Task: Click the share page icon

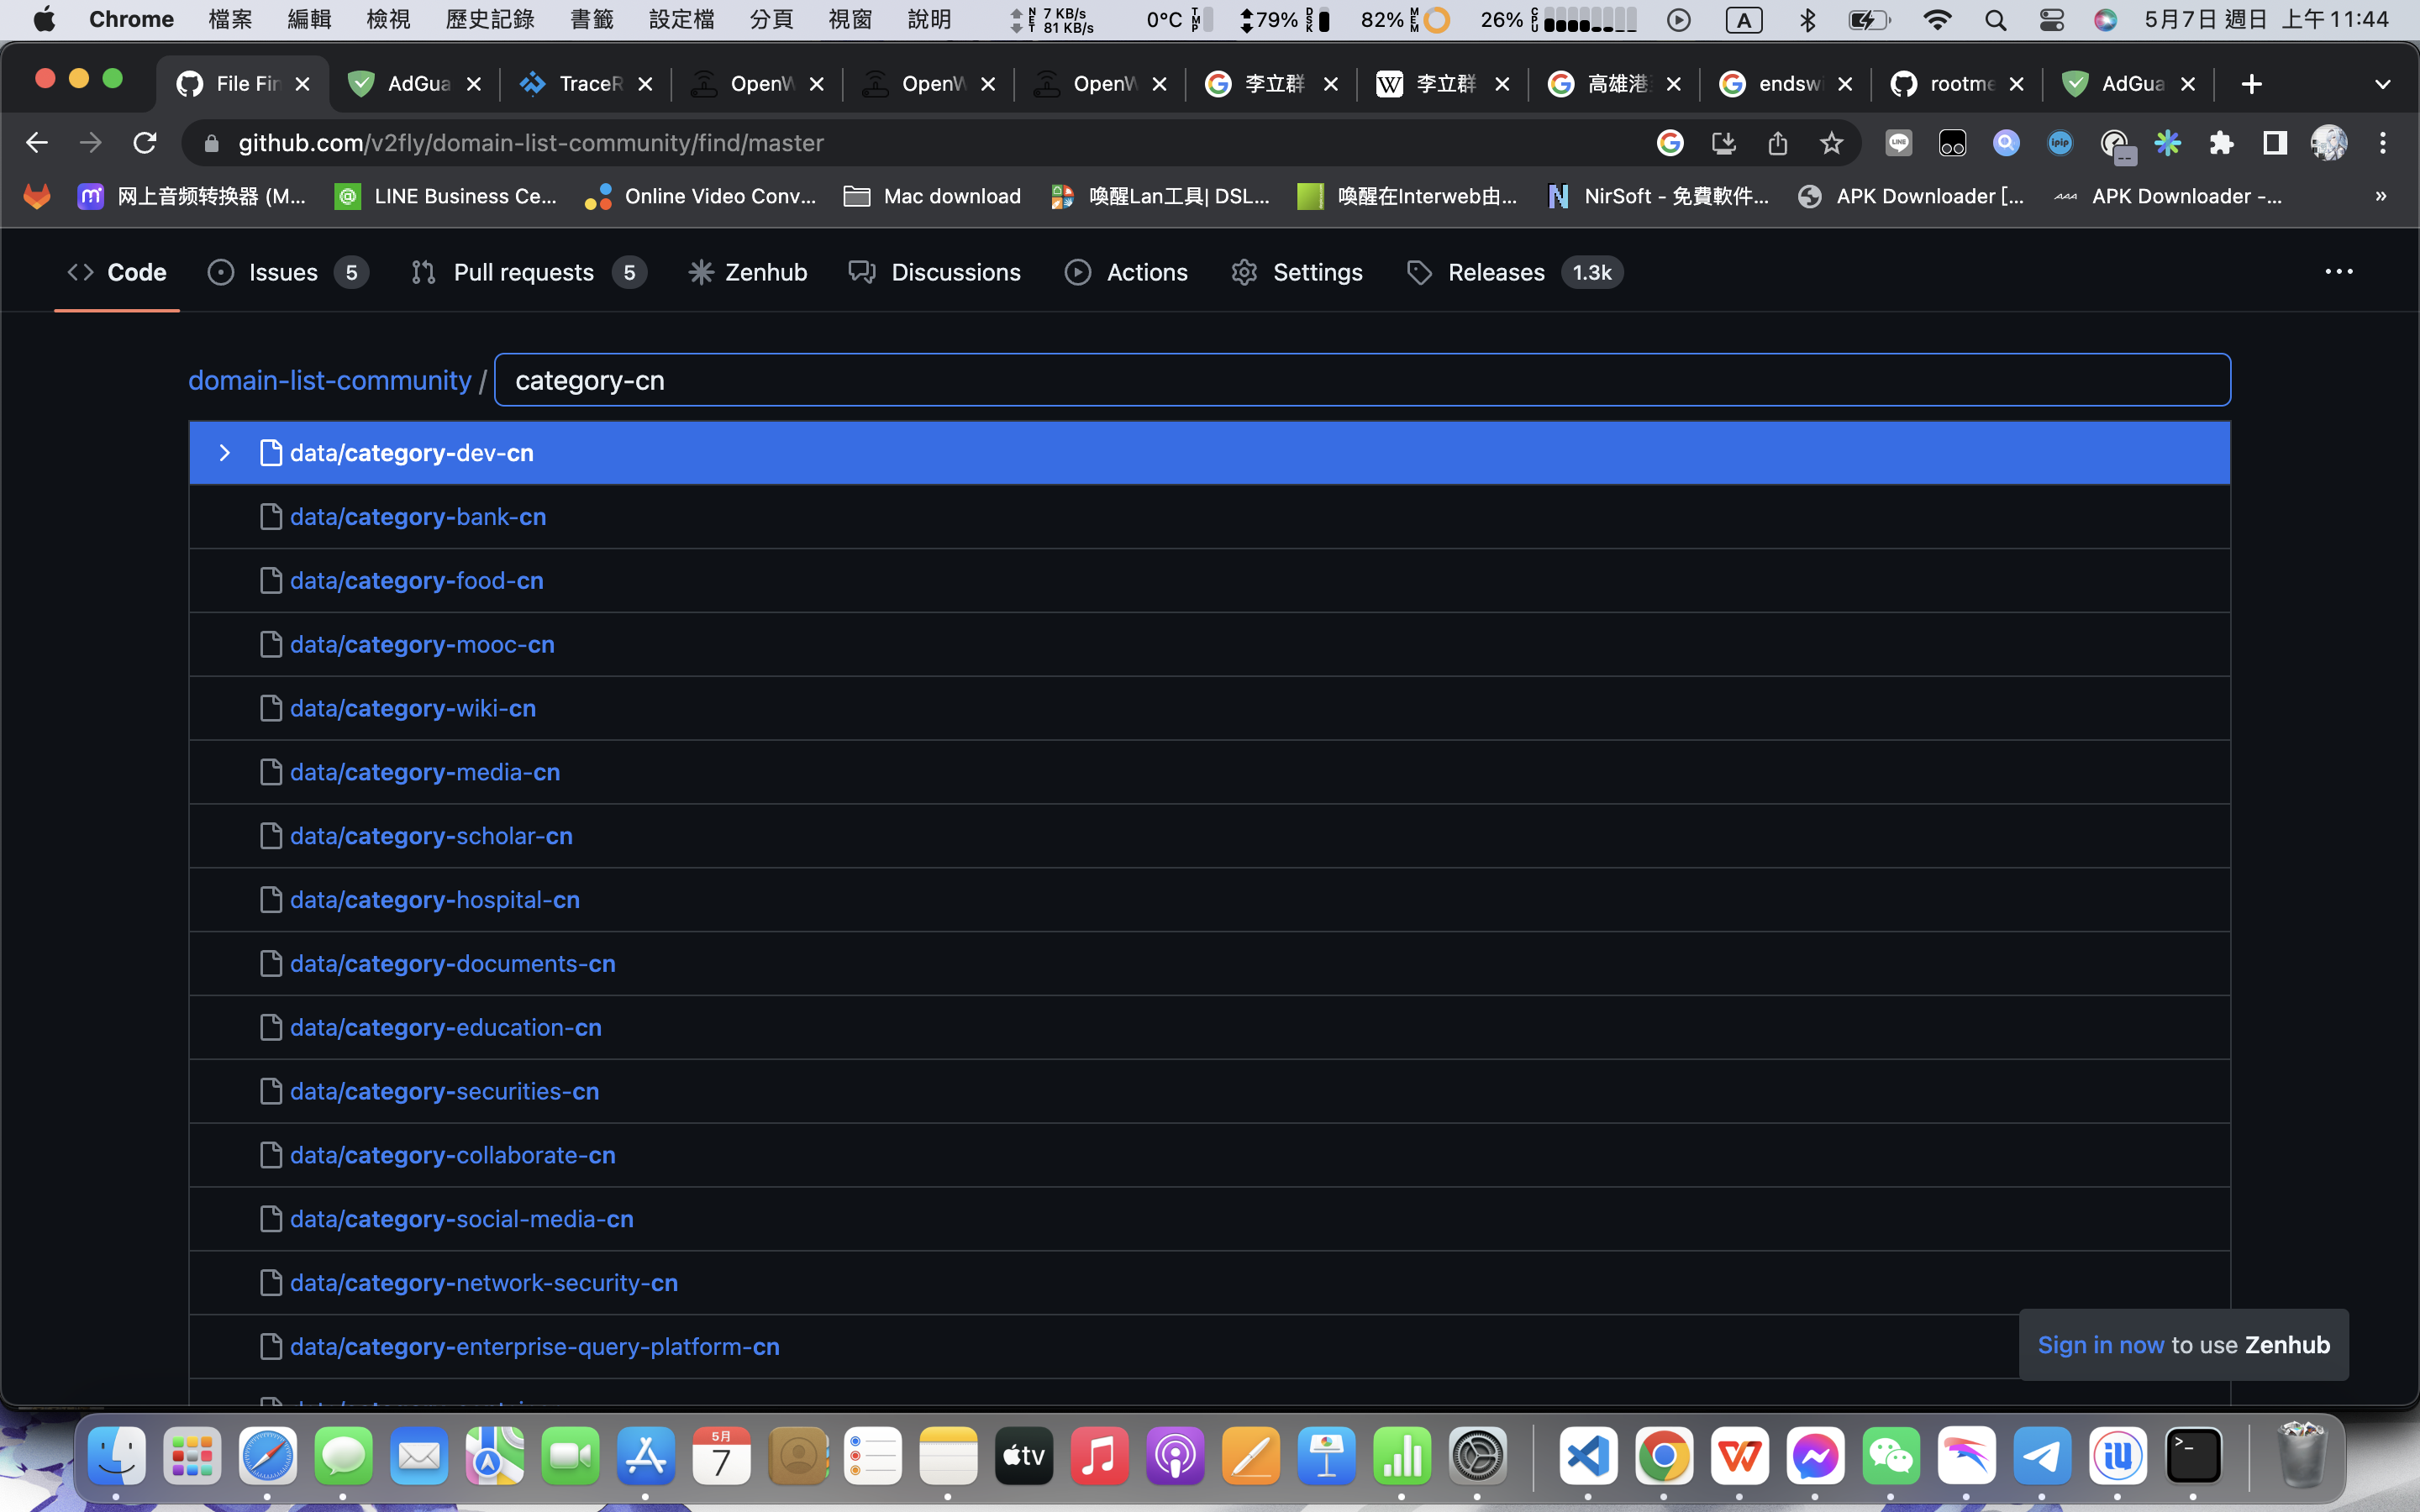Action: tap(1777, 143)
